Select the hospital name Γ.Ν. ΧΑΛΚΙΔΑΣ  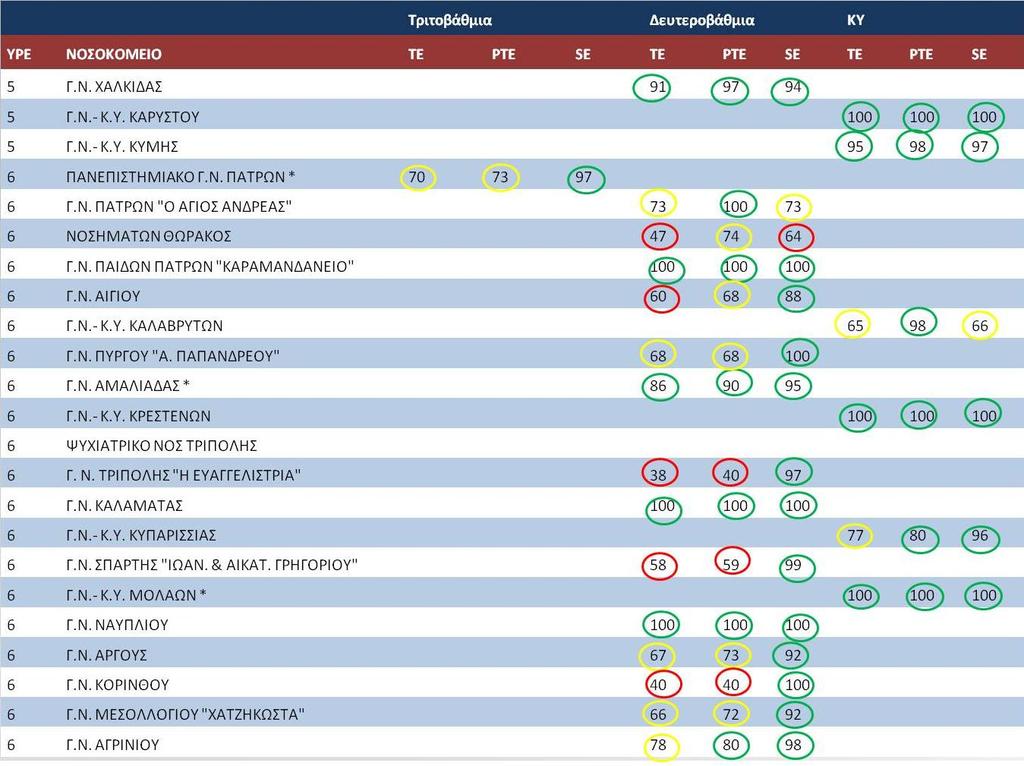coord(114,87)
